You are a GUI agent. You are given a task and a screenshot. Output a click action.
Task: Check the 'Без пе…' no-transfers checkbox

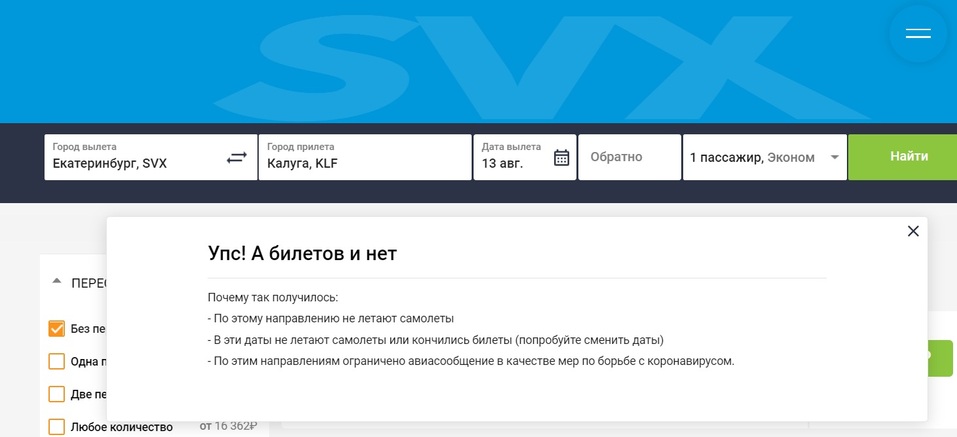(57, 329)
